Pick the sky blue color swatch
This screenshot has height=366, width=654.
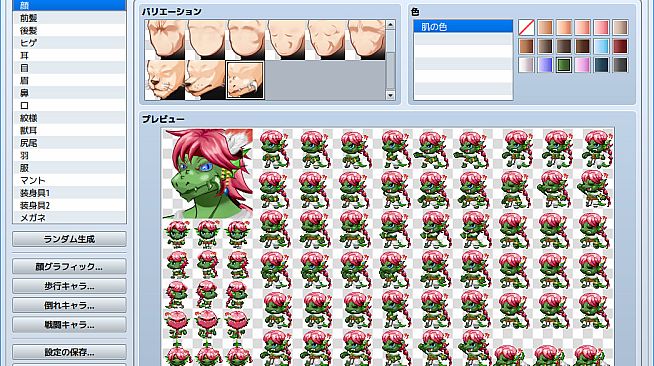click(601, 46)
